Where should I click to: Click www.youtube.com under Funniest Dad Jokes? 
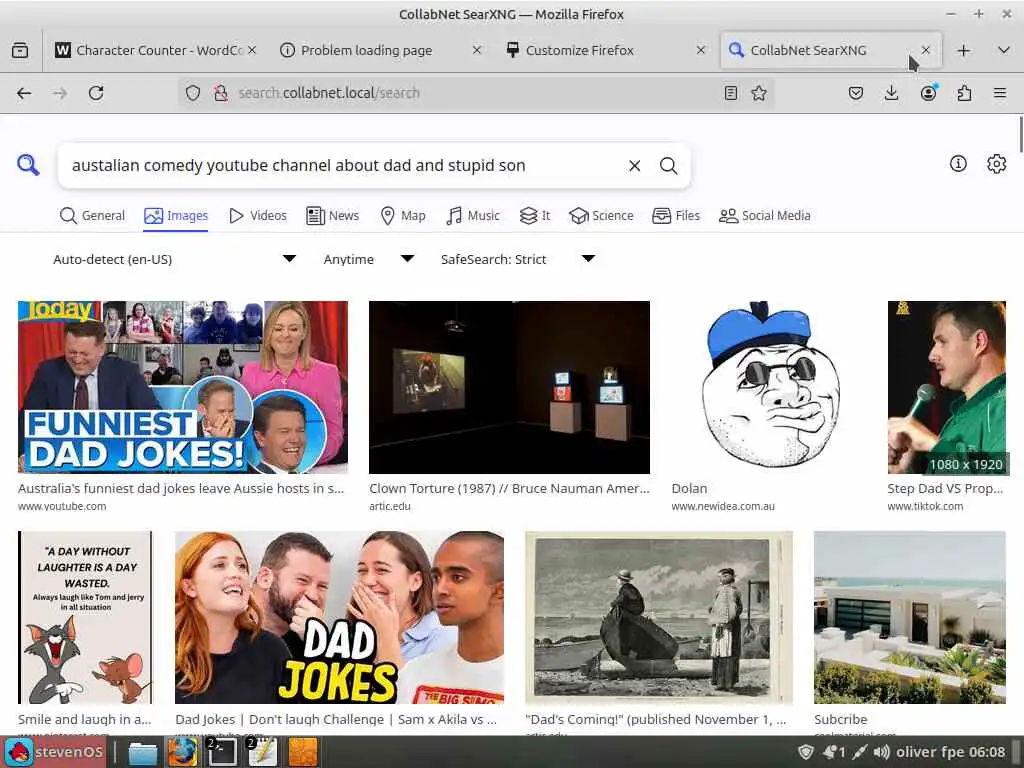click(x=62, y=506)
